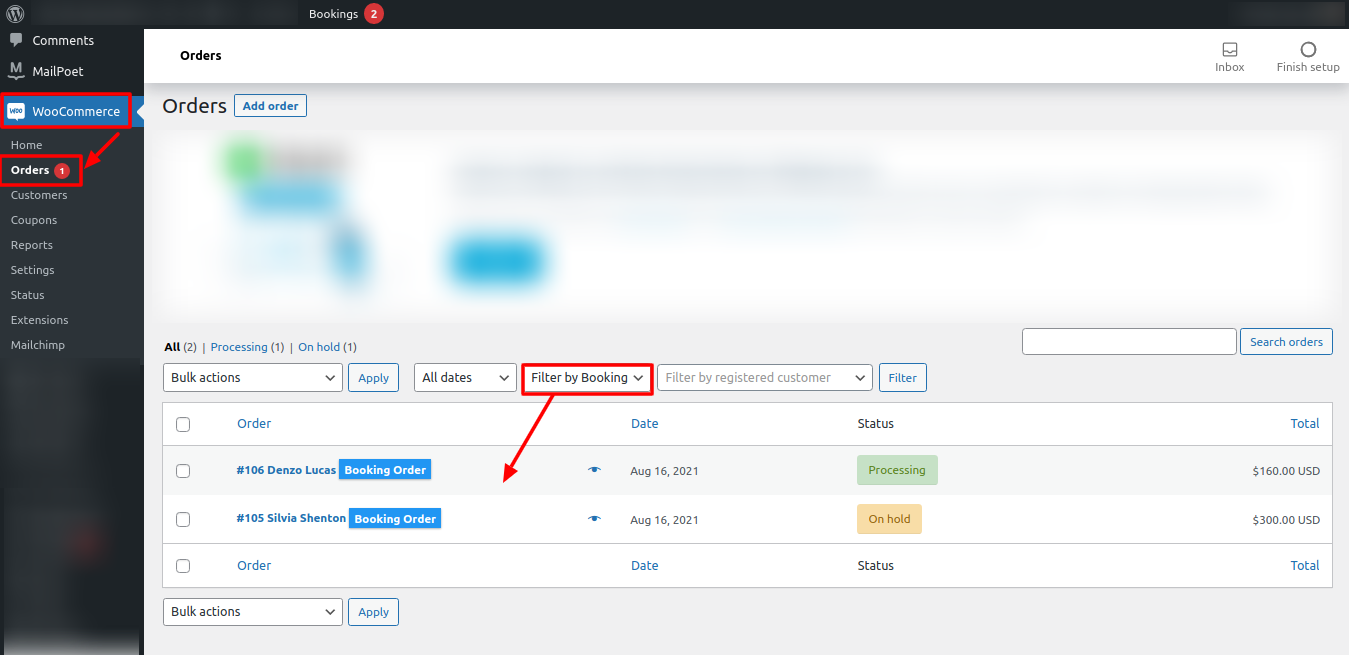Preview order #105 with eye icon

tap(594, 519)
